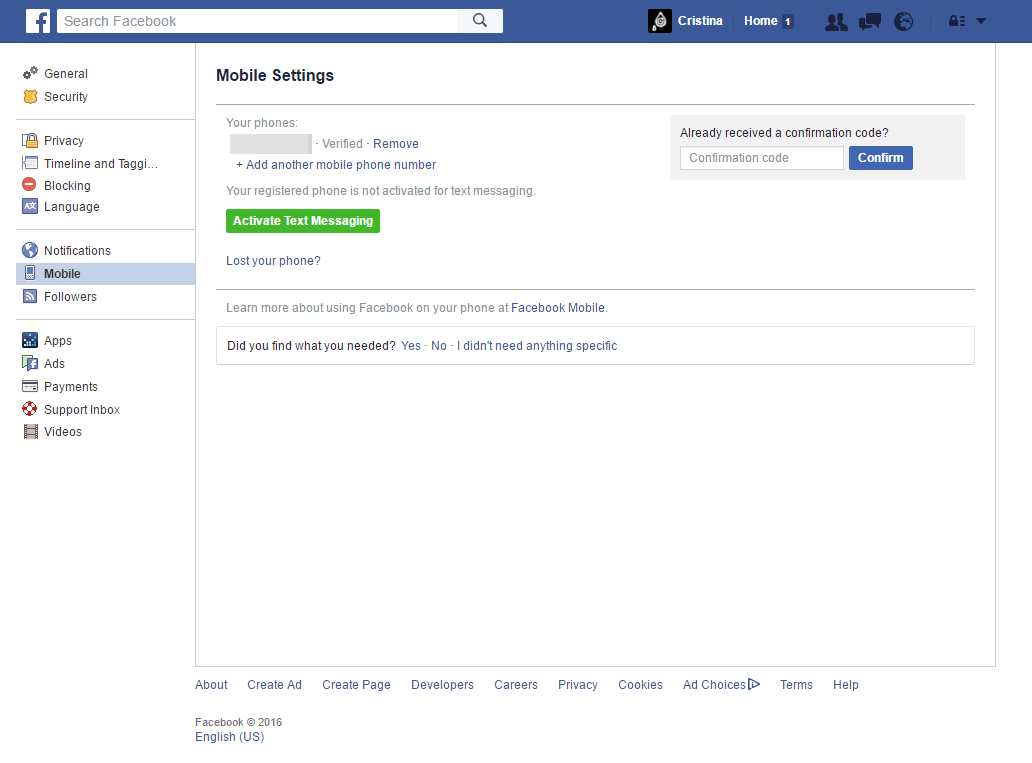The image size is (1032, 763).
Task: Click the Timeline and Tagging icon
Action: click(x=30, y=163)
